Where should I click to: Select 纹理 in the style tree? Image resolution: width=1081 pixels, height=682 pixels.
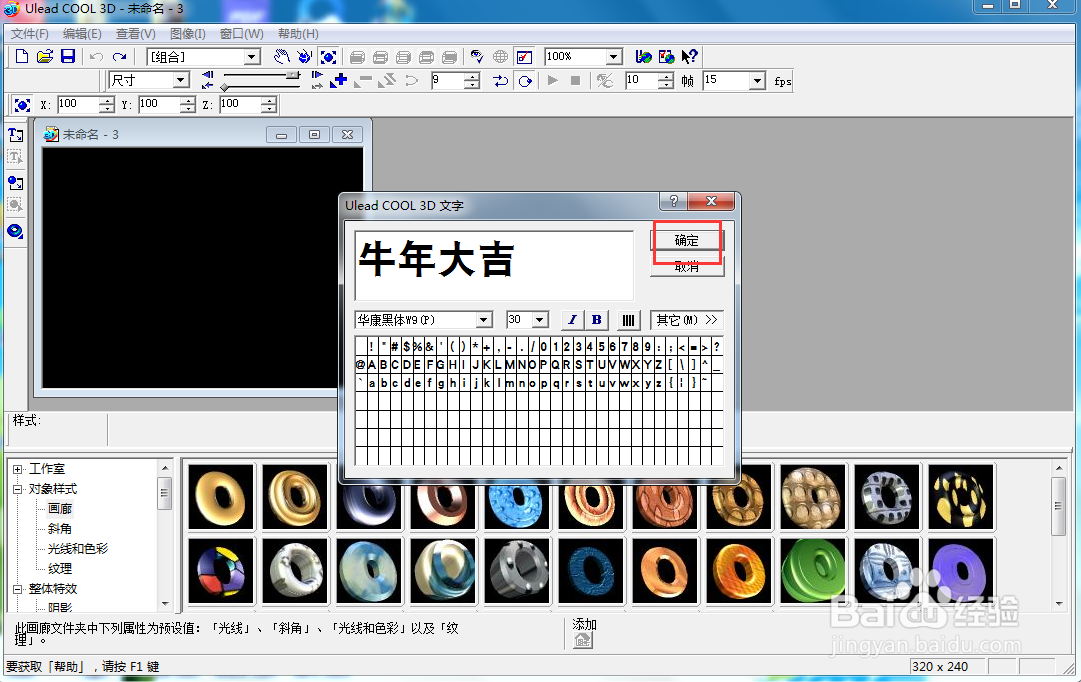coord(59,569)
